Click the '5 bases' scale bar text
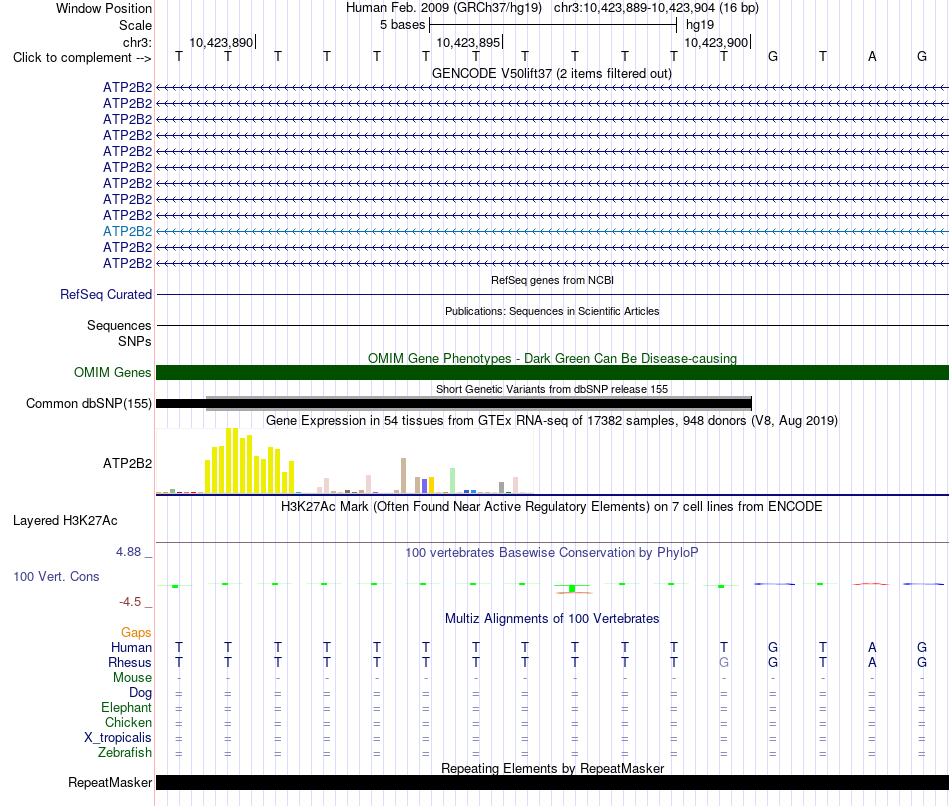Viewport: 950px width, 806px height. [x=403, y=25]
